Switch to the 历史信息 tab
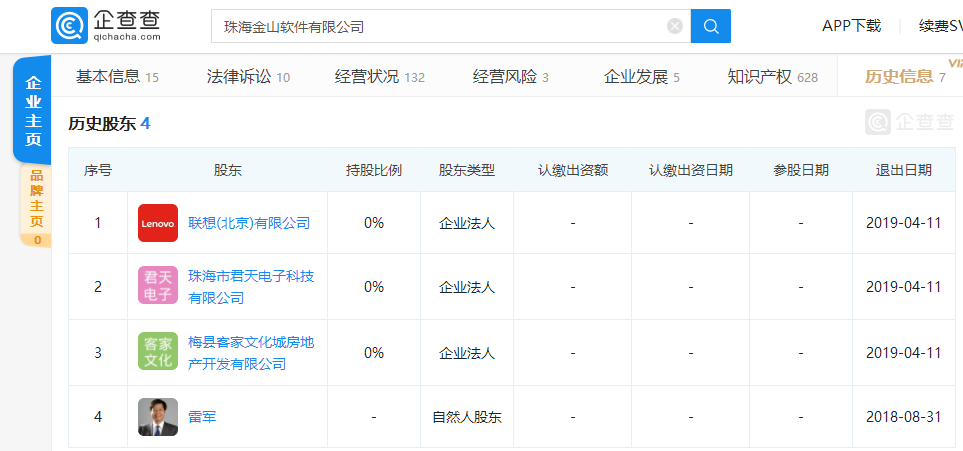The height and width of the screenshot is (451, 963). pos(905,77)
